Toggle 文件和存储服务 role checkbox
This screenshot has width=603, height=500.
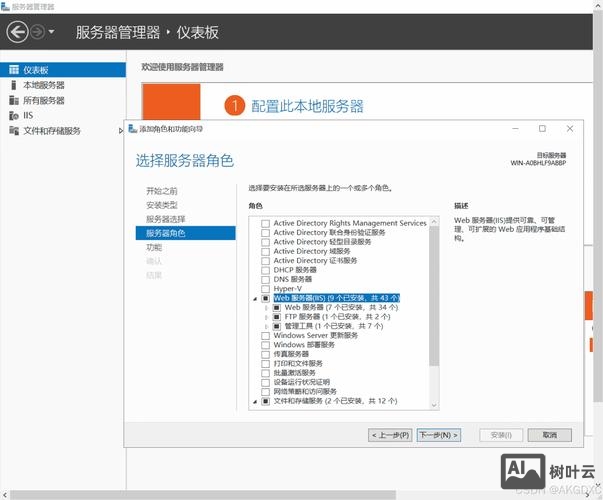click(x=265, y=401)
